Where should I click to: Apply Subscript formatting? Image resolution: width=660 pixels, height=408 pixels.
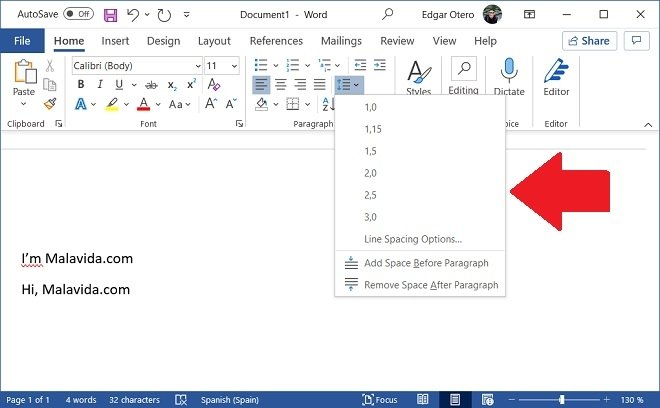coord(172,85)
